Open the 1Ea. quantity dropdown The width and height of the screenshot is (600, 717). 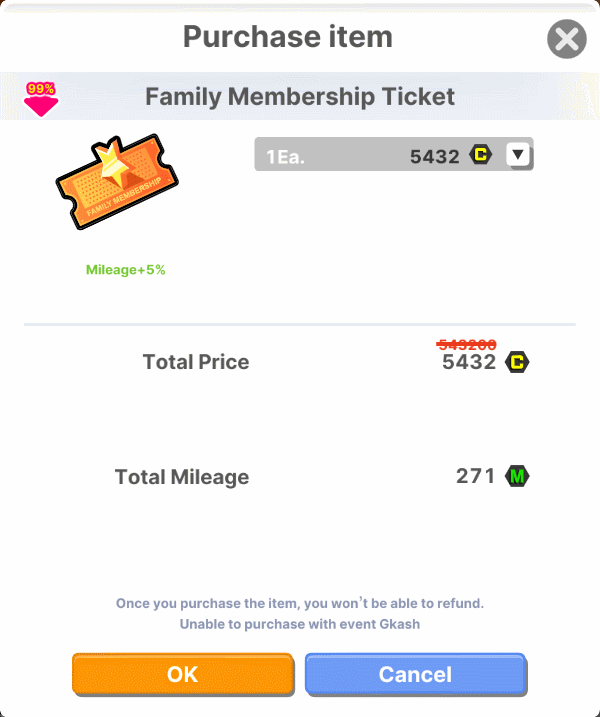pyautogui.click(x=380, y=155)
